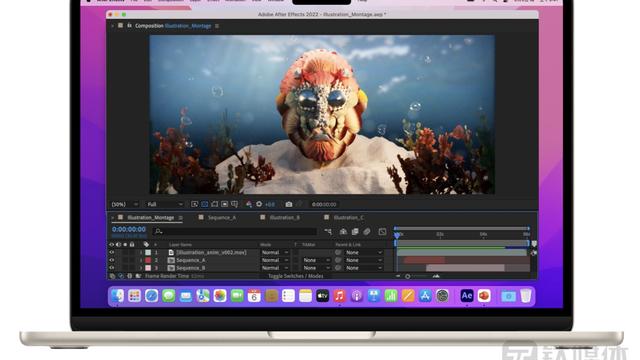Toggle the Layer Switches pane icon at bottom
Image resolution: width=640 pixels, height=360 pixels.
[x=112, y=276]
